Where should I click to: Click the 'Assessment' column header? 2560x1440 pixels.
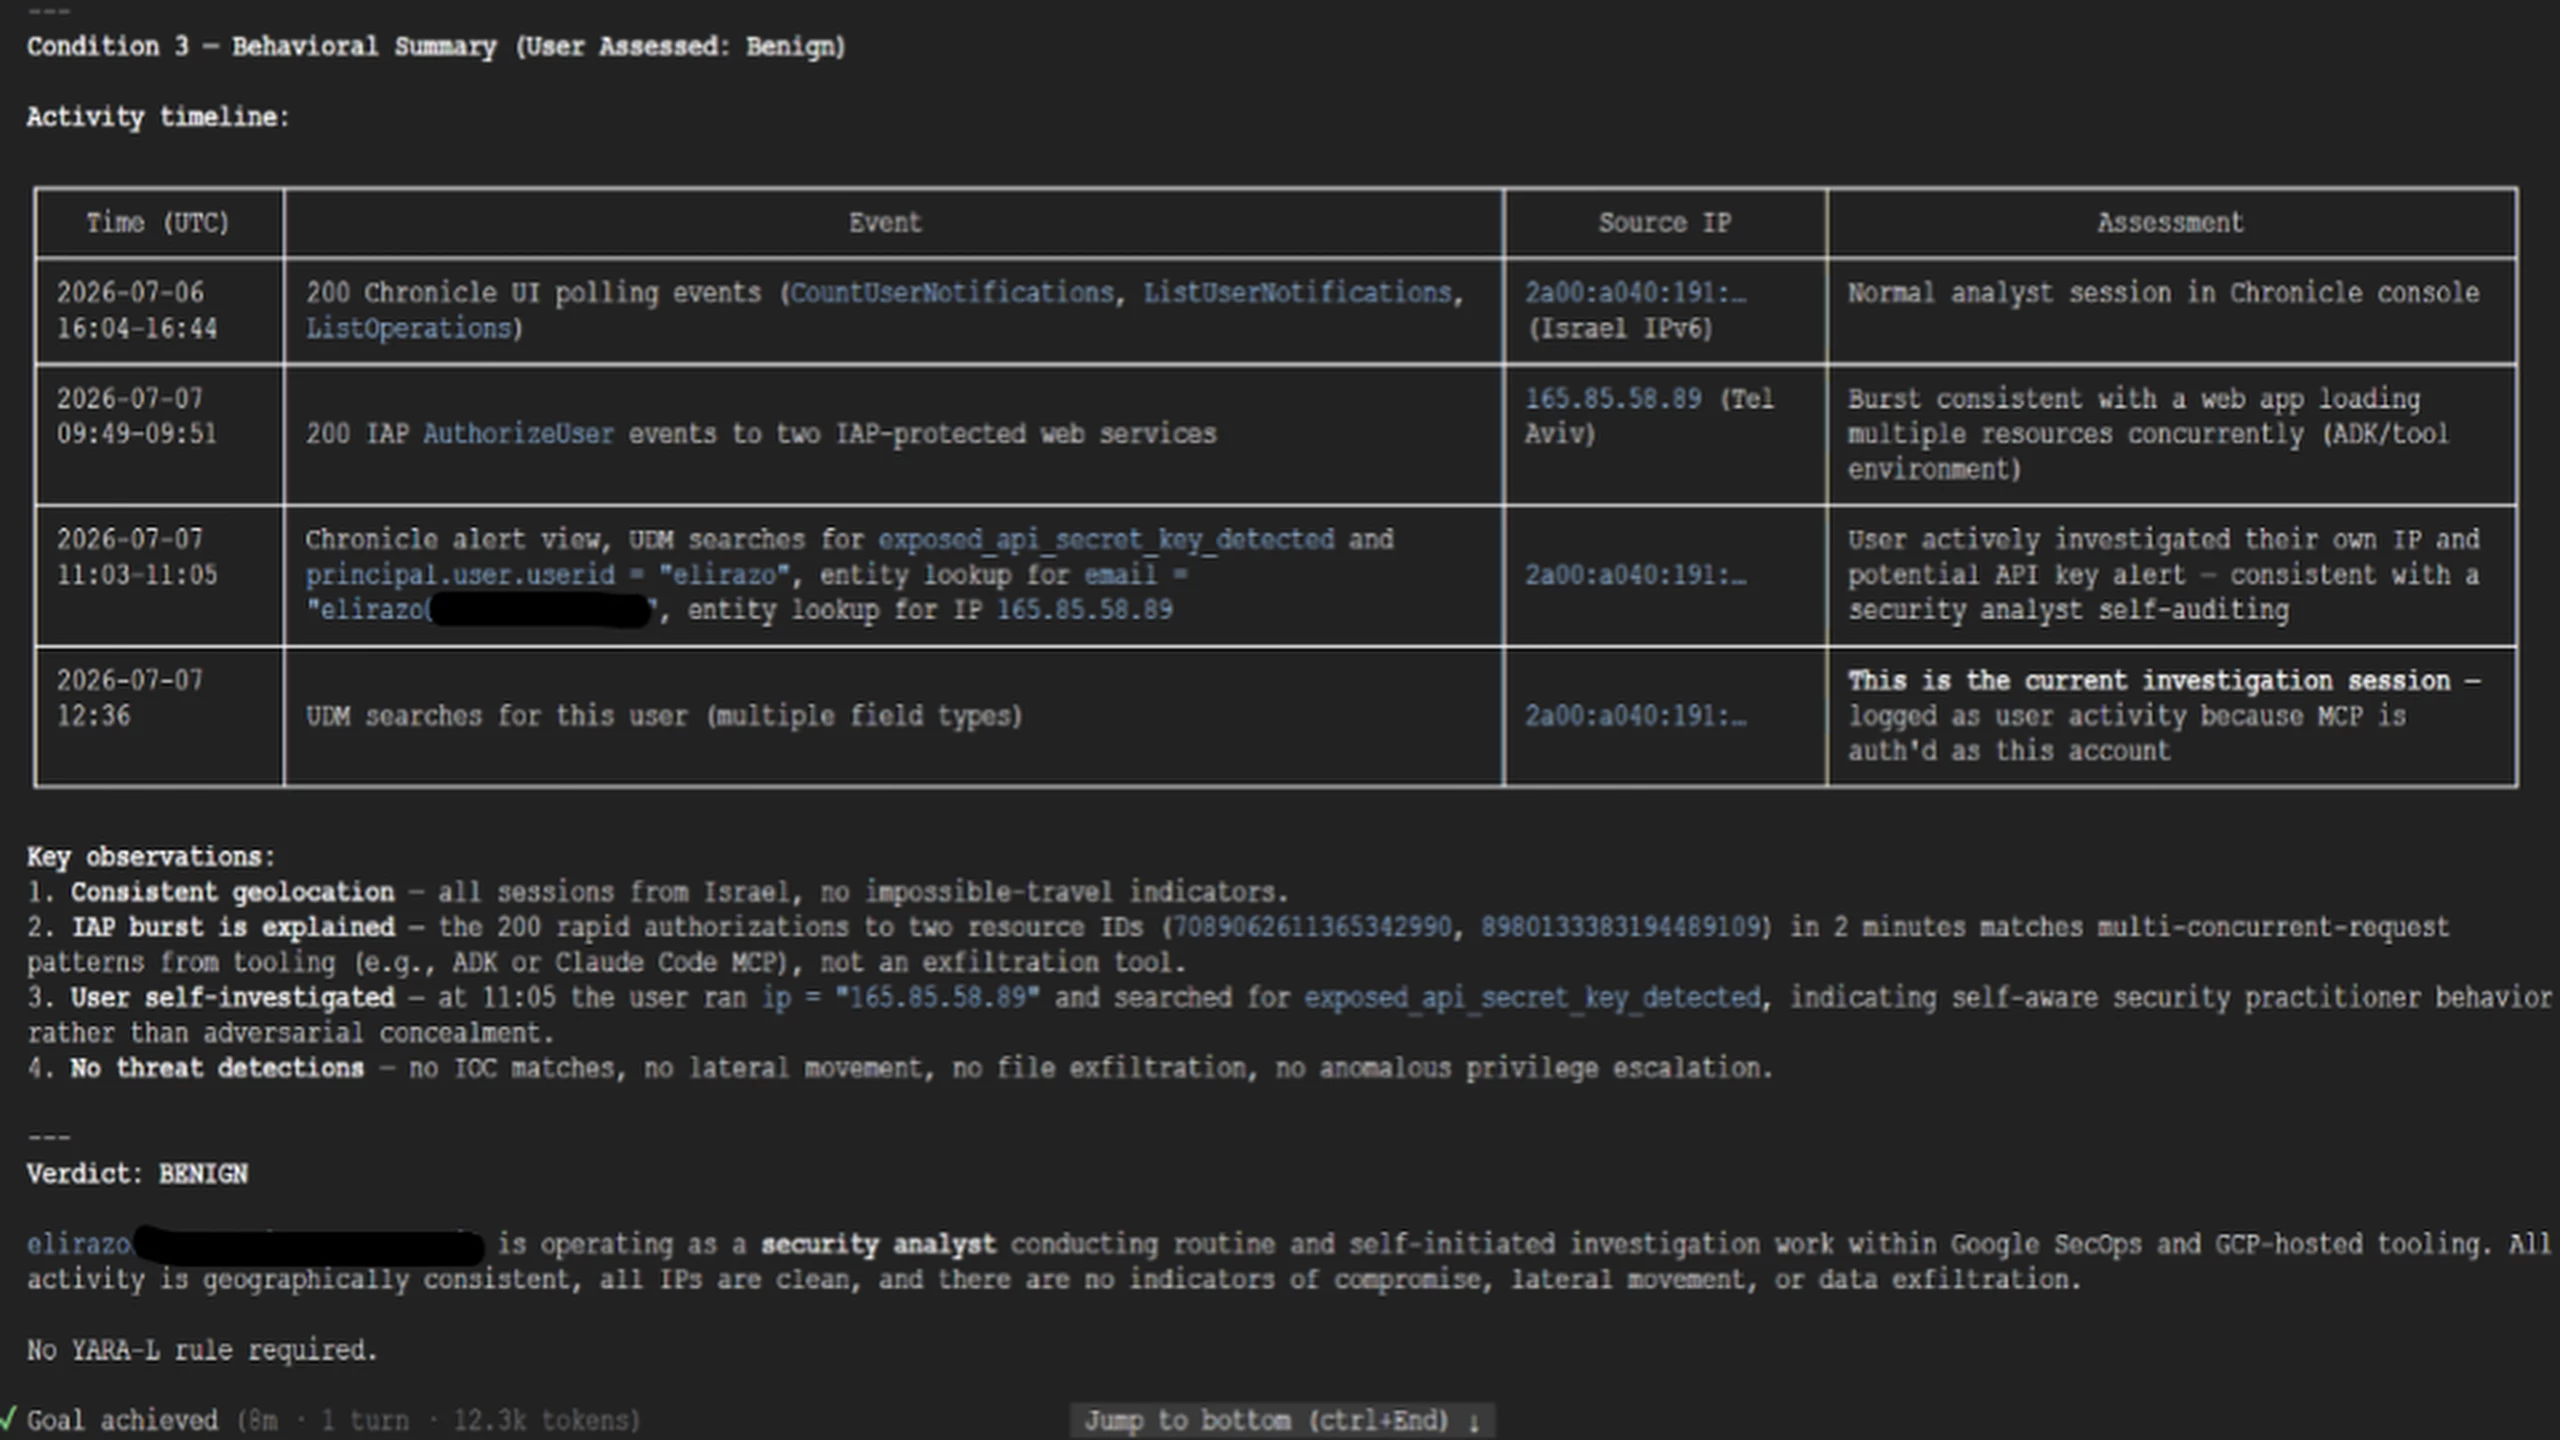(x=2170, y=223)
